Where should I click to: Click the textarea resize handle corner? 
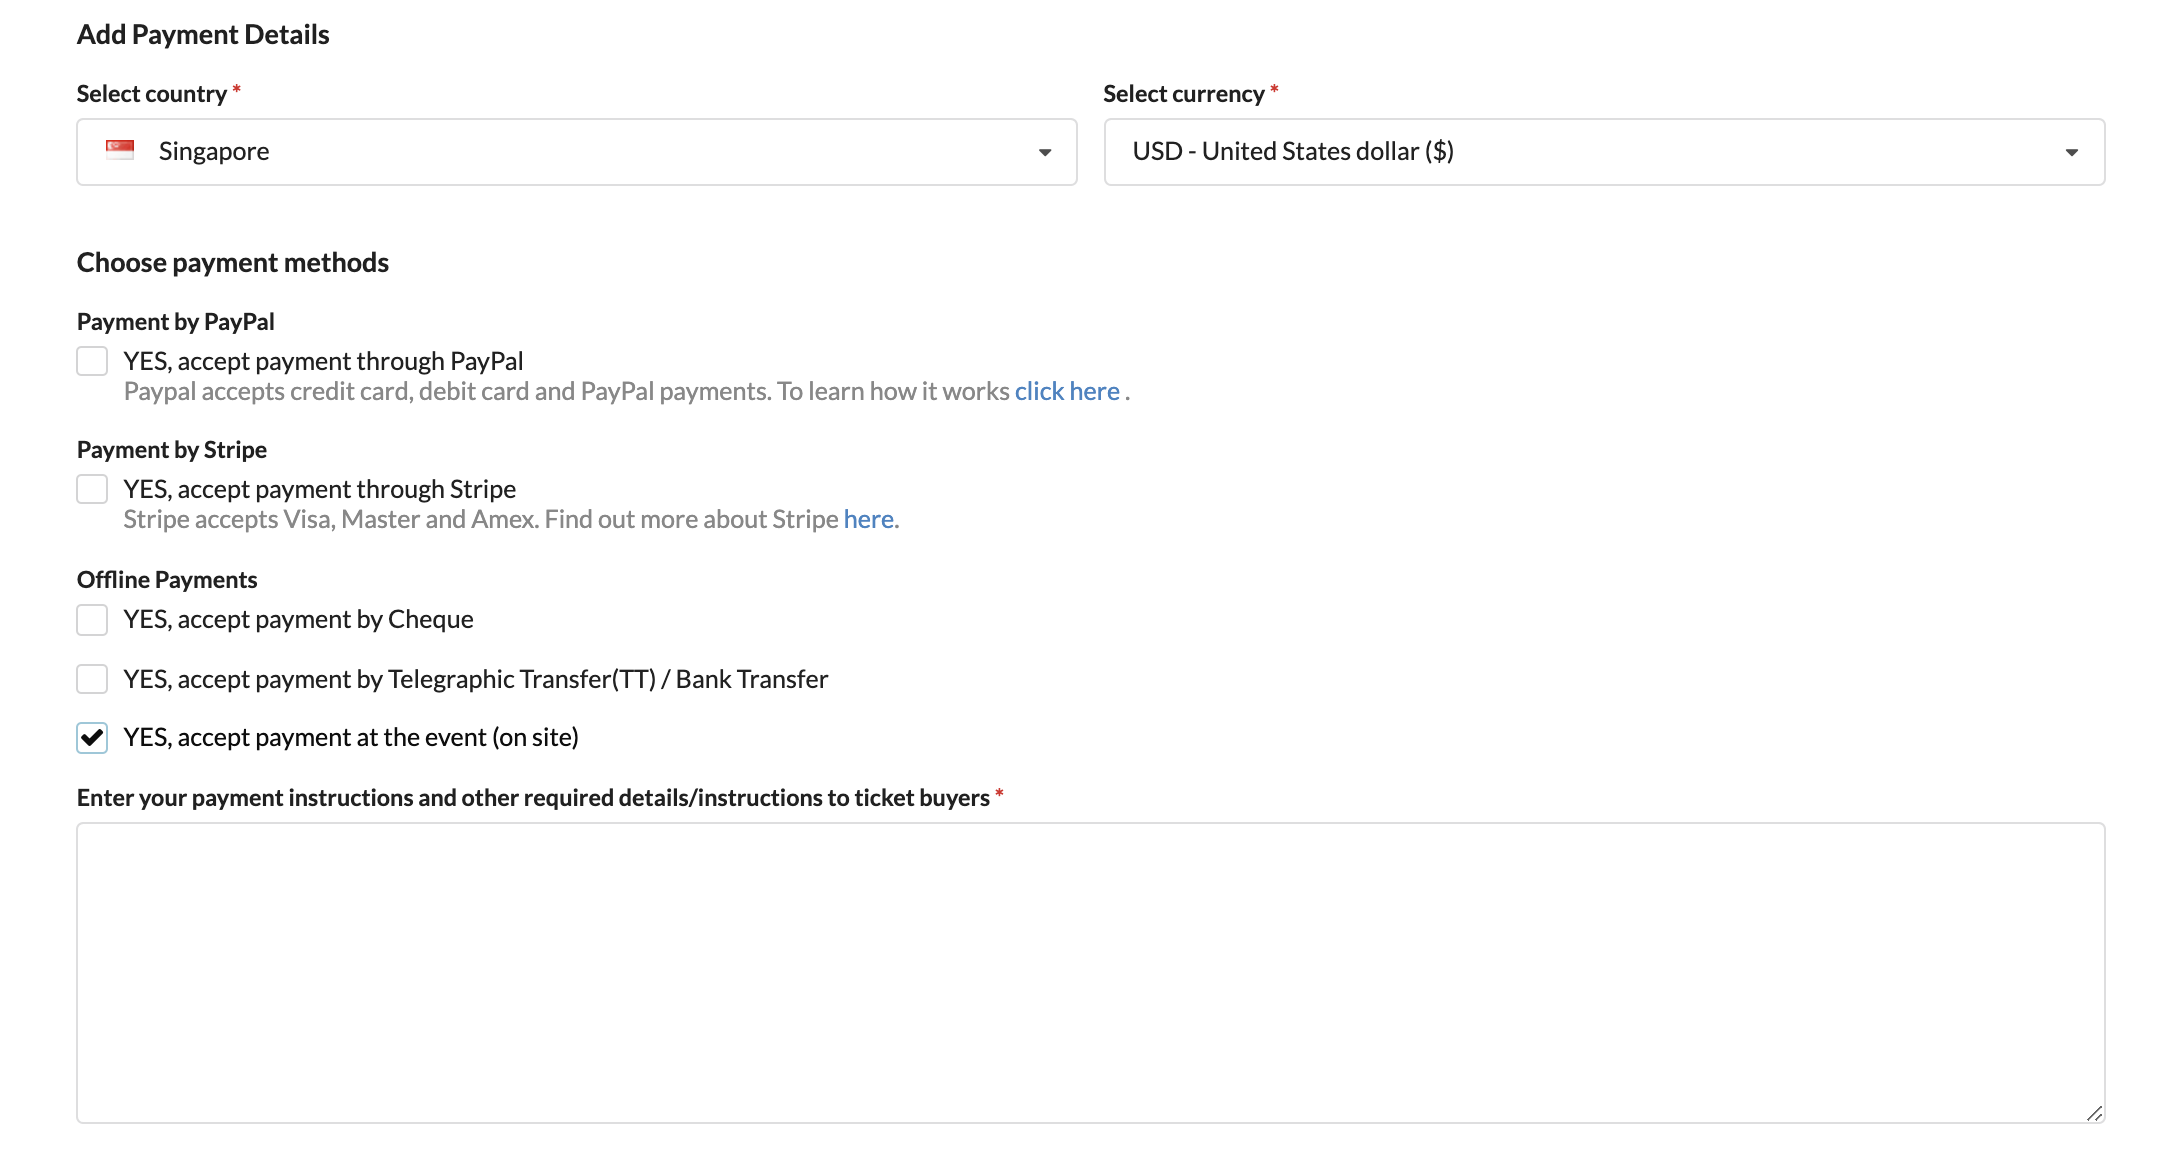pyautogui.click(x=2094, y=1113)
